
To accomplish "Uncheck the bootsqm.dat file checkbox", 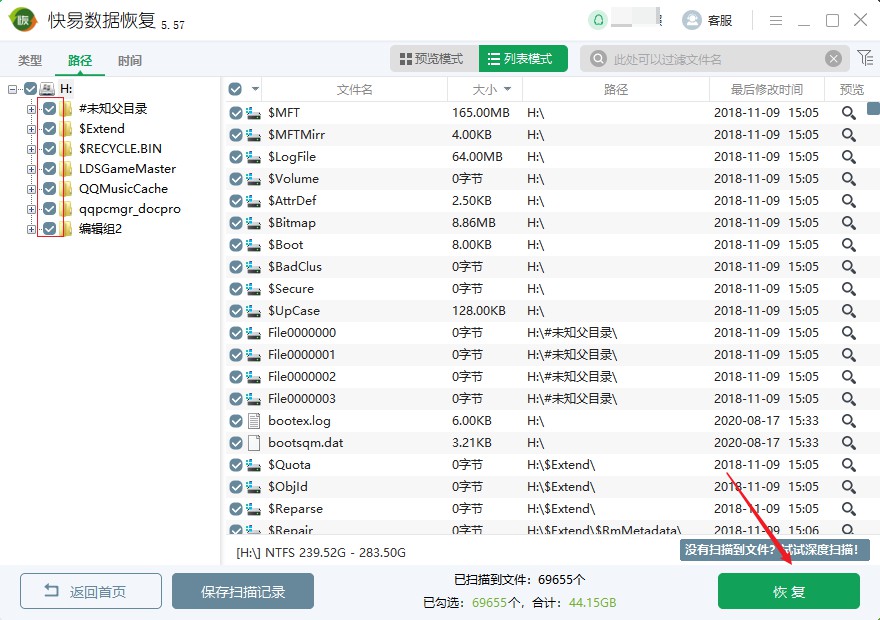I will coord(236,443).
